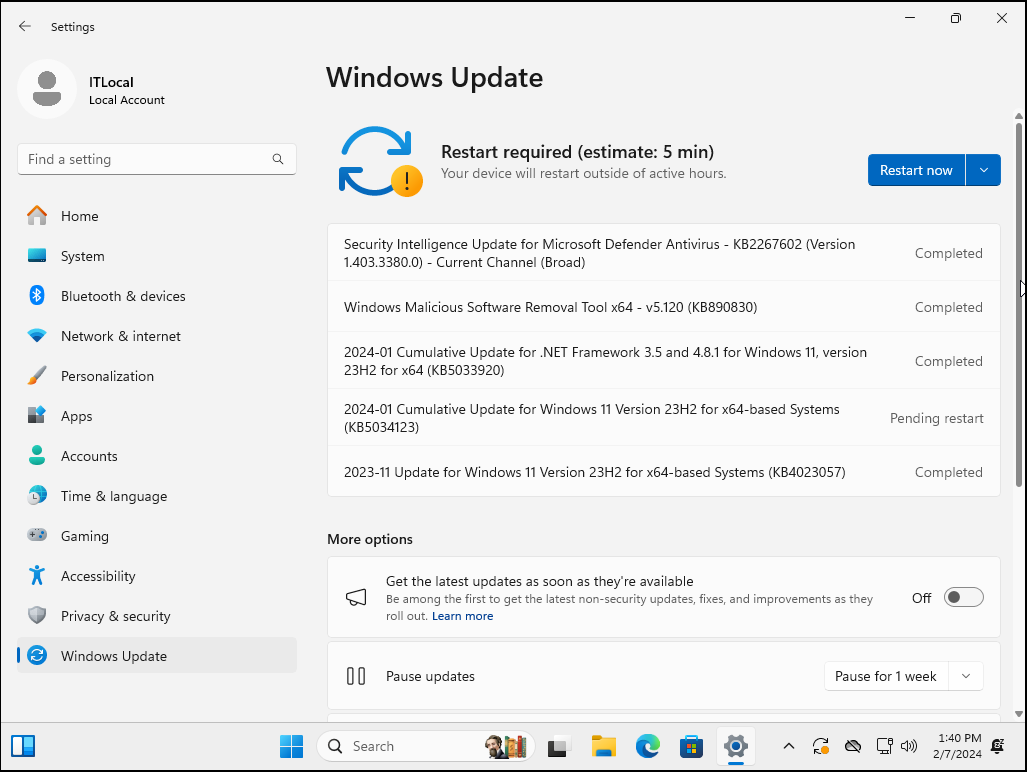The image size is (1027, 772).
Task: Open the Apps settings category
Action: click(157, 416)
